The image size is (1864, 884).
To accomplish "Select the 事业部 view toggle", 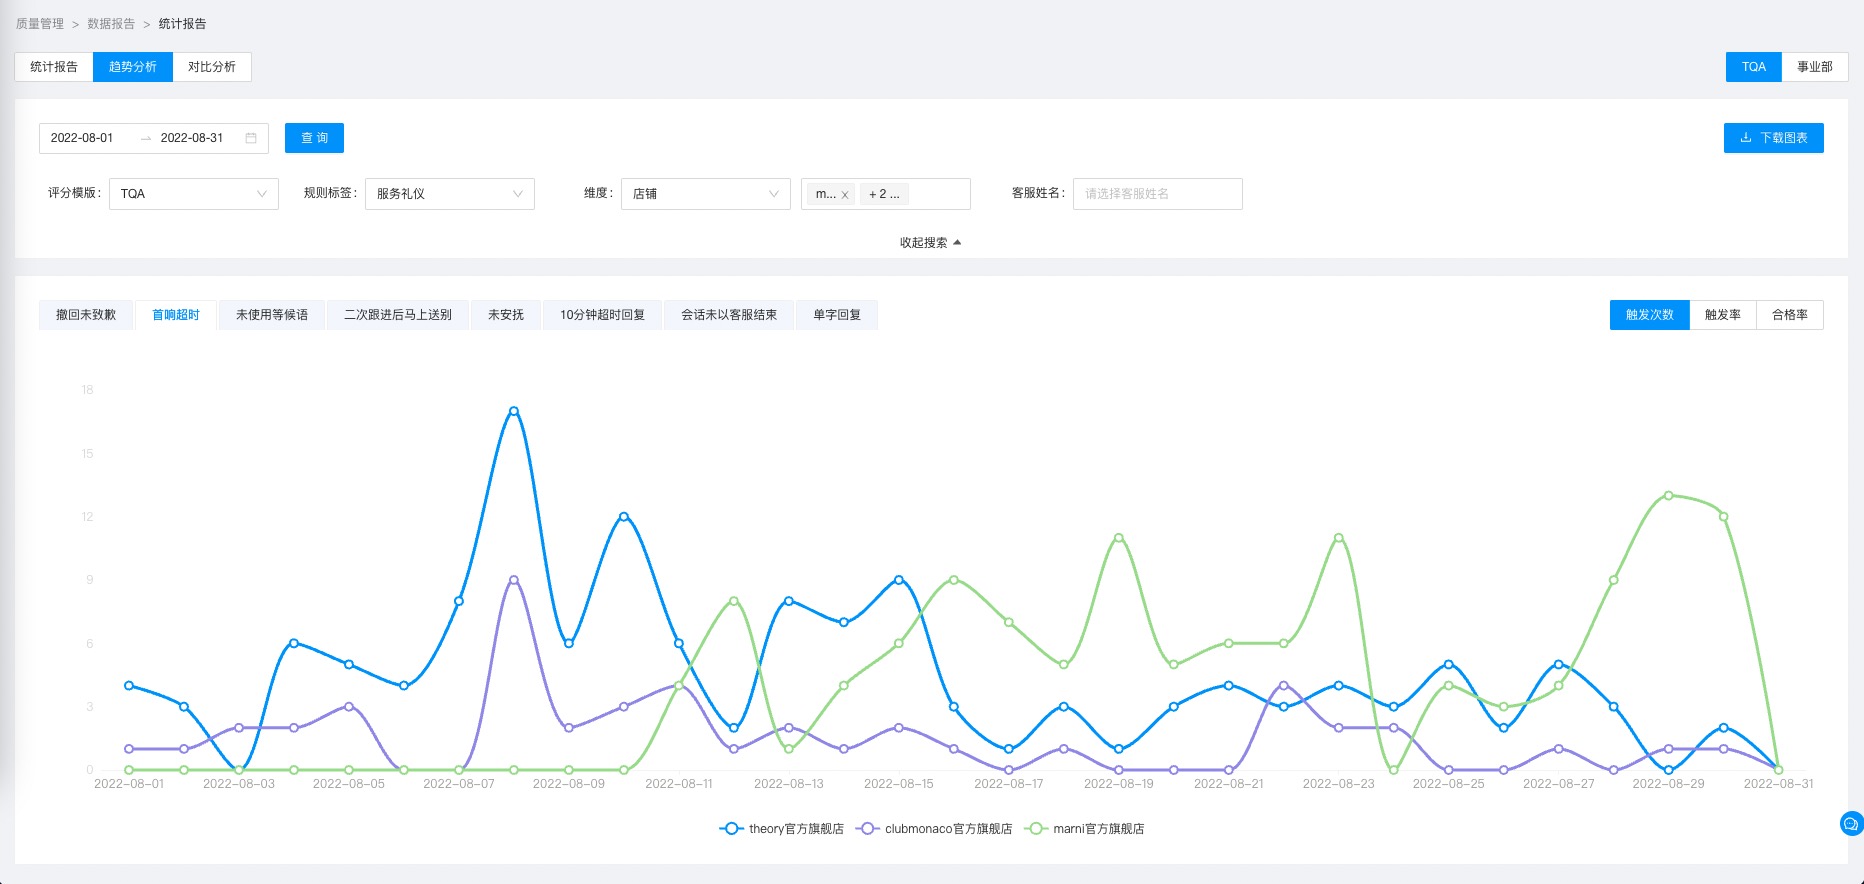I will pyautogui.click(x=1815, y=67).
